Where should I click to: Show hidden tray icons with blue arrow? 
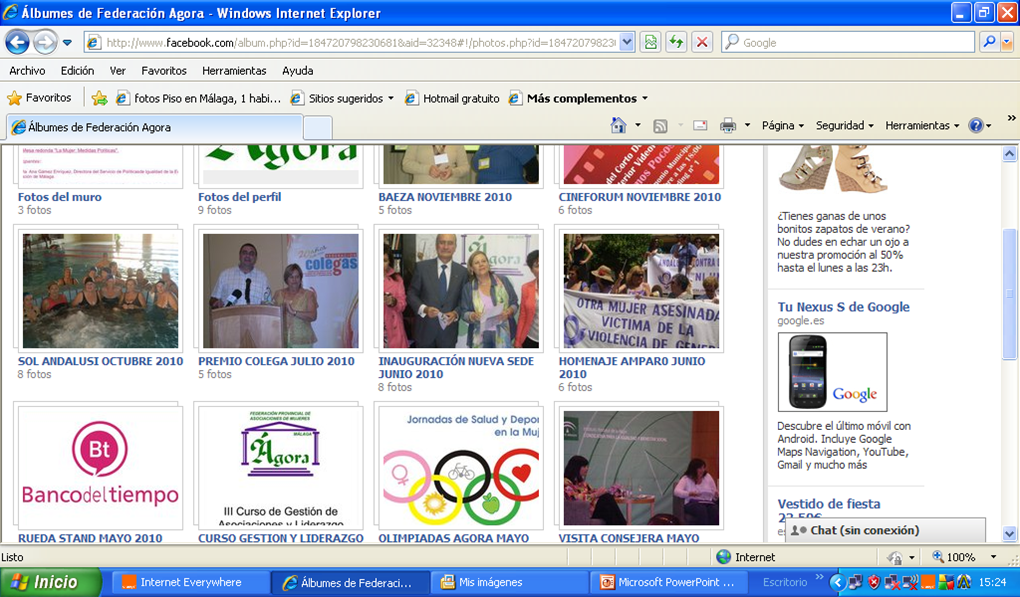click(838, 583)
